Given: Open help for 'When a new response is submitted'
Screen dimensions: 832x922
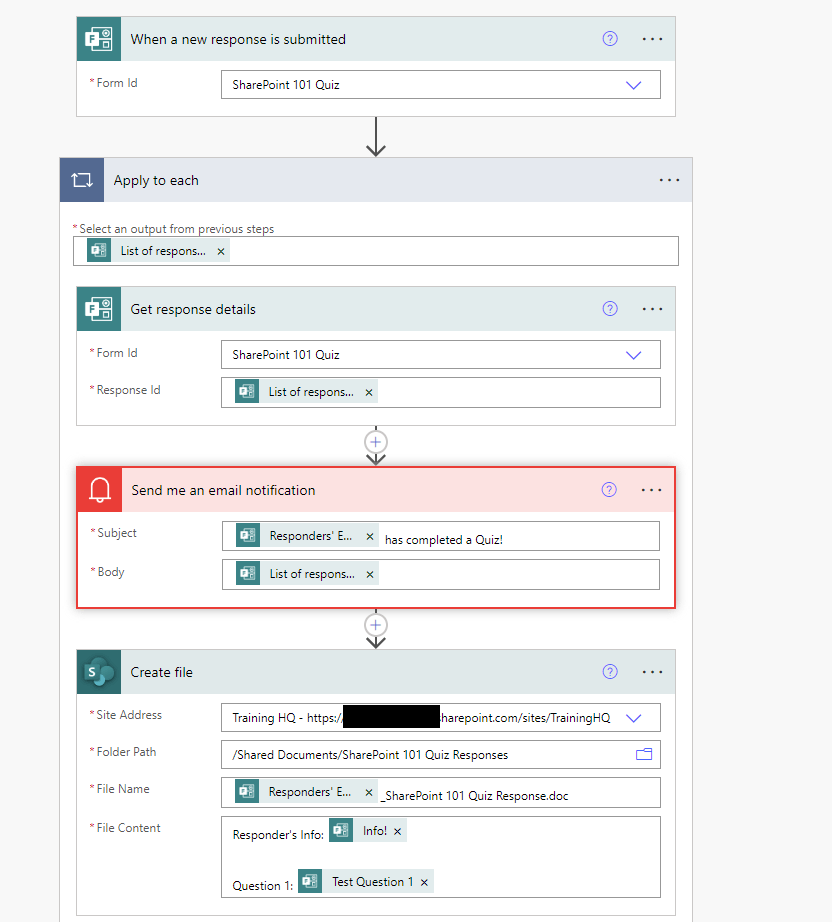Looking at the screenshot, I should [x=610, y=39].
